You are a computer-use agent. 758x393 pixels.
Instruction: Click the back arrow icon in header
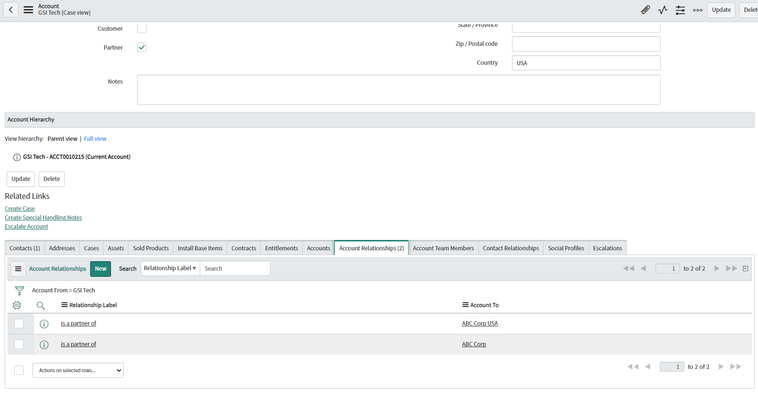[11, 10]
